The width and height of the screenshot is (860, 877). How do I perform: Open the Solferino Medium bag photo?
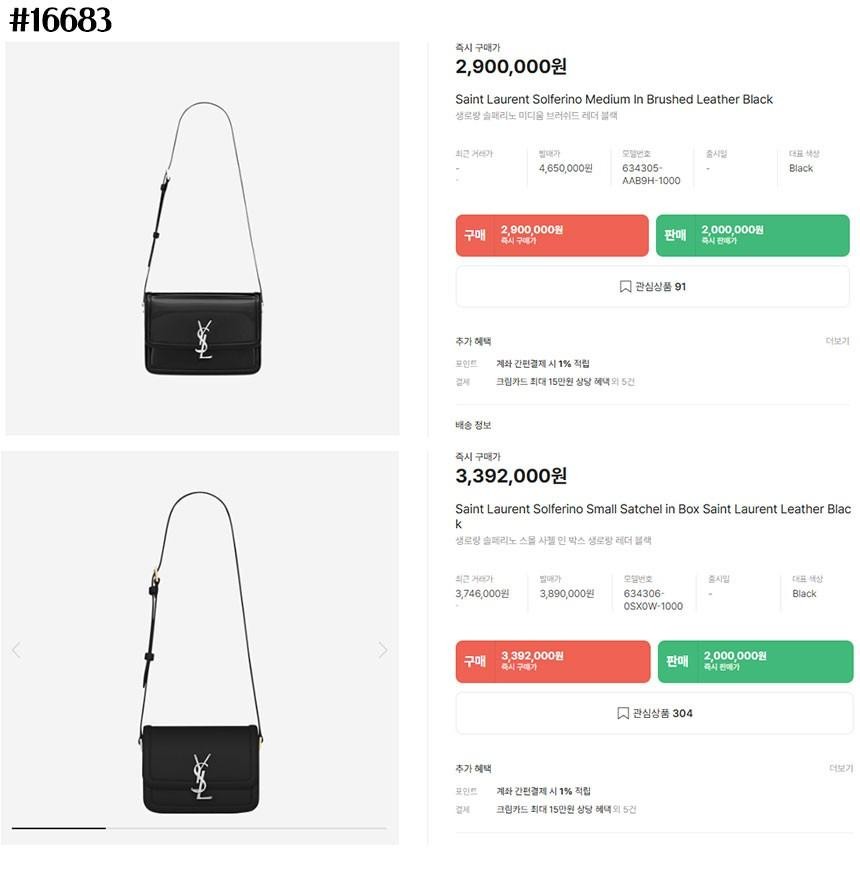click(203, 238)
